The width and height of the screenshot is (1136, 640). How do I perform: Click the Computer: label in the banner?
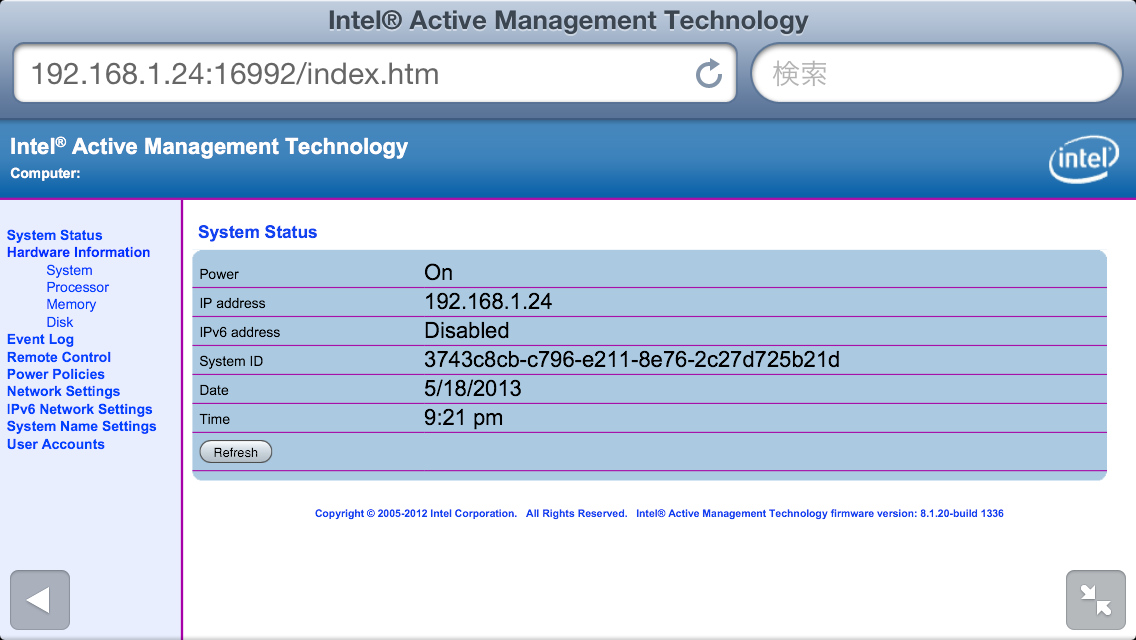(45, 174)
